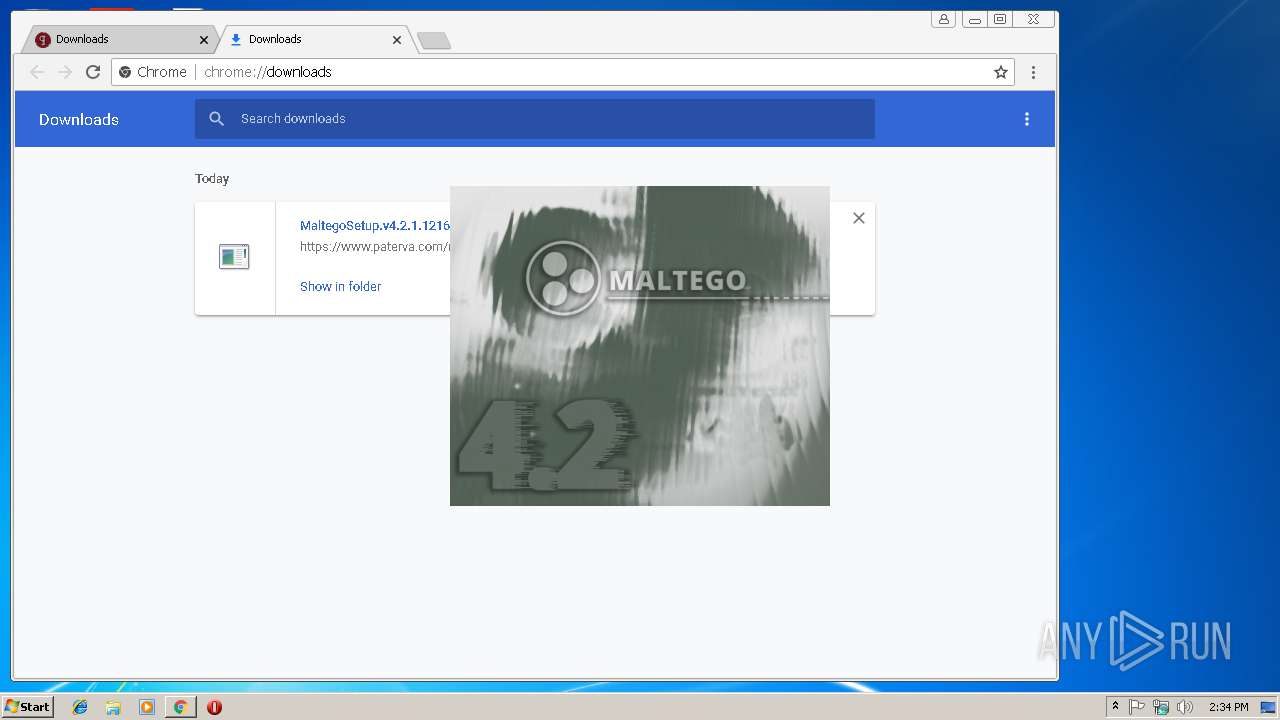The image size is (1280, 720).
Task: Click the Action Center flag icon
Action: [1137, 707]
